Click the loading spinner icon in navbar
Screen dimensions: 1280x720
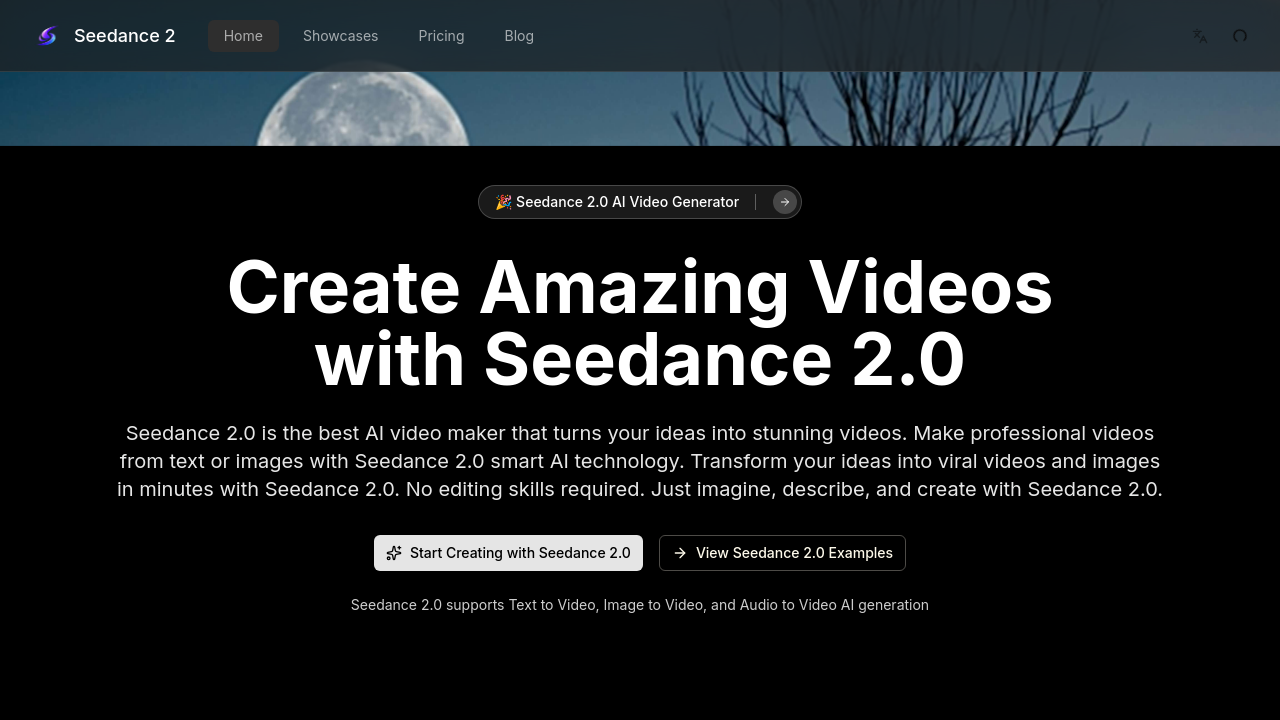[1240, 36]
